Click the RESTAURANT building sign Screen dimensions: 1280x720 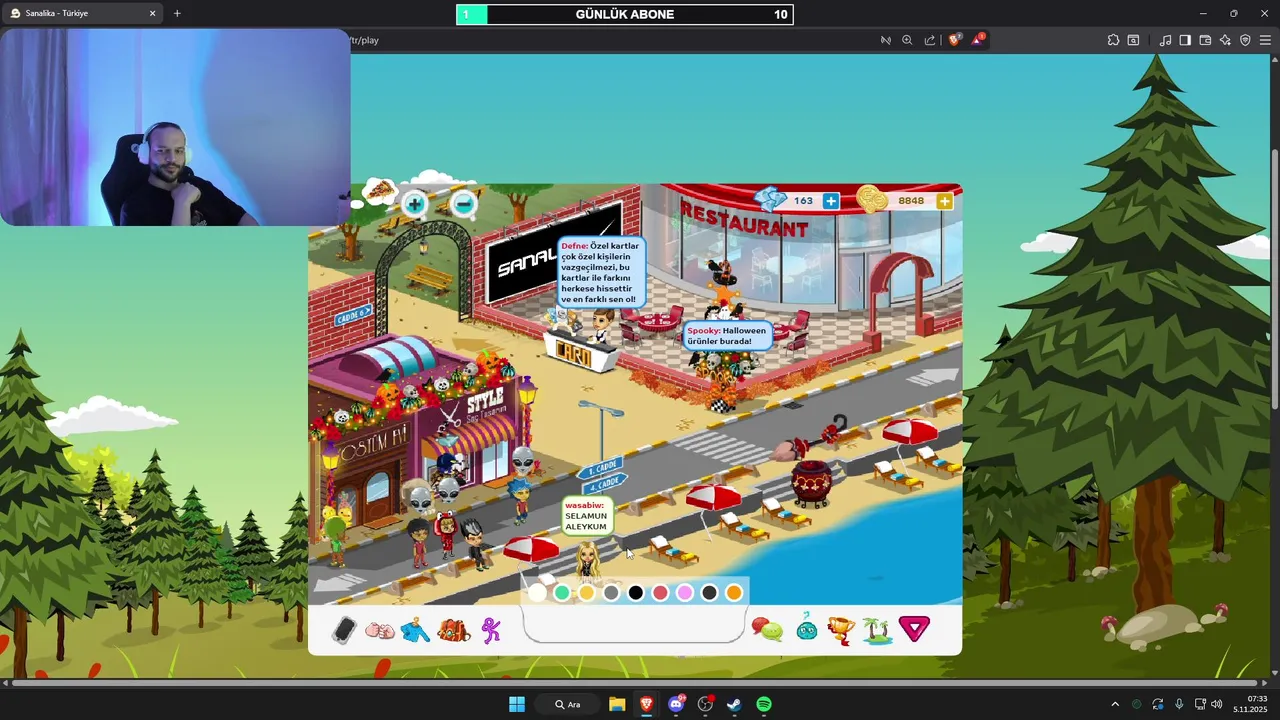point(744,218)
